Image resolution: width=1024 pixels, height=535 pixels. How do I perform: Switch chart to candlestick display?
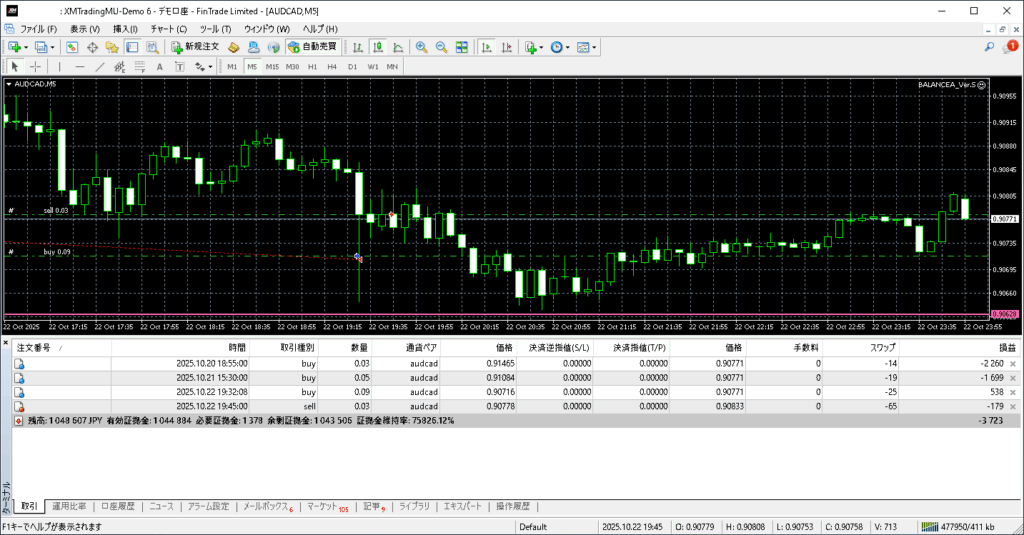379,47
